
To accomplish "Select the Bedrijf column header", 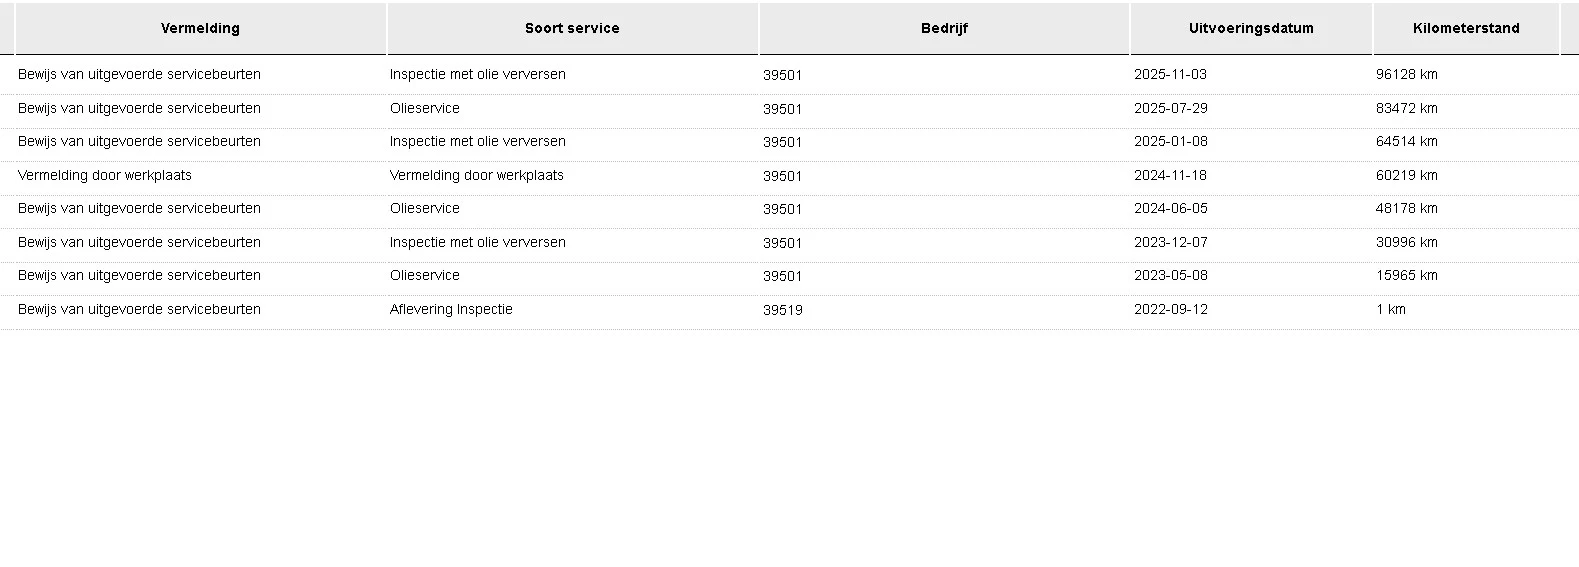I will click(944, 28).
